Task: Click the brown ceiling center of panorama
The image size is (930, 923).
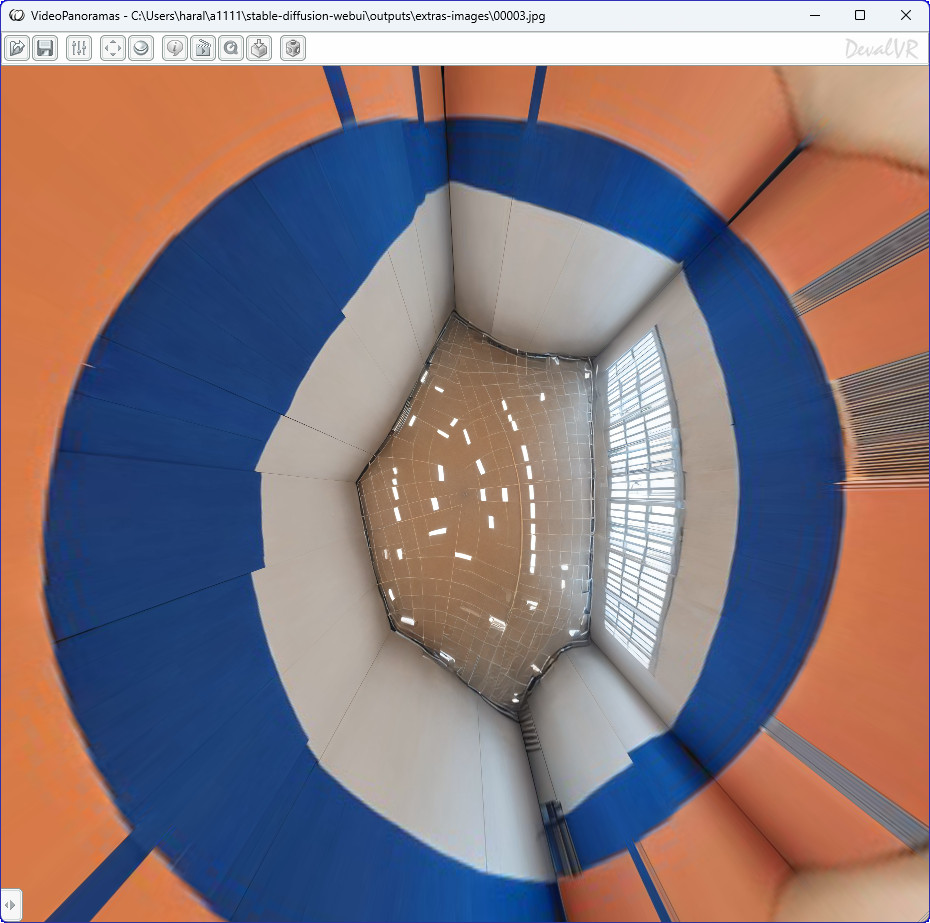Action: (x=470, y=510)
